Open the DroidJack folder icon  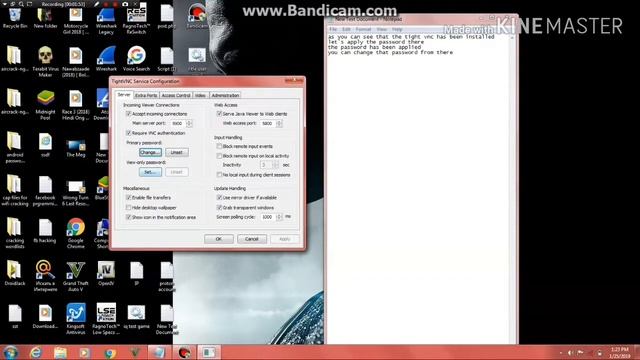point(15,273)
